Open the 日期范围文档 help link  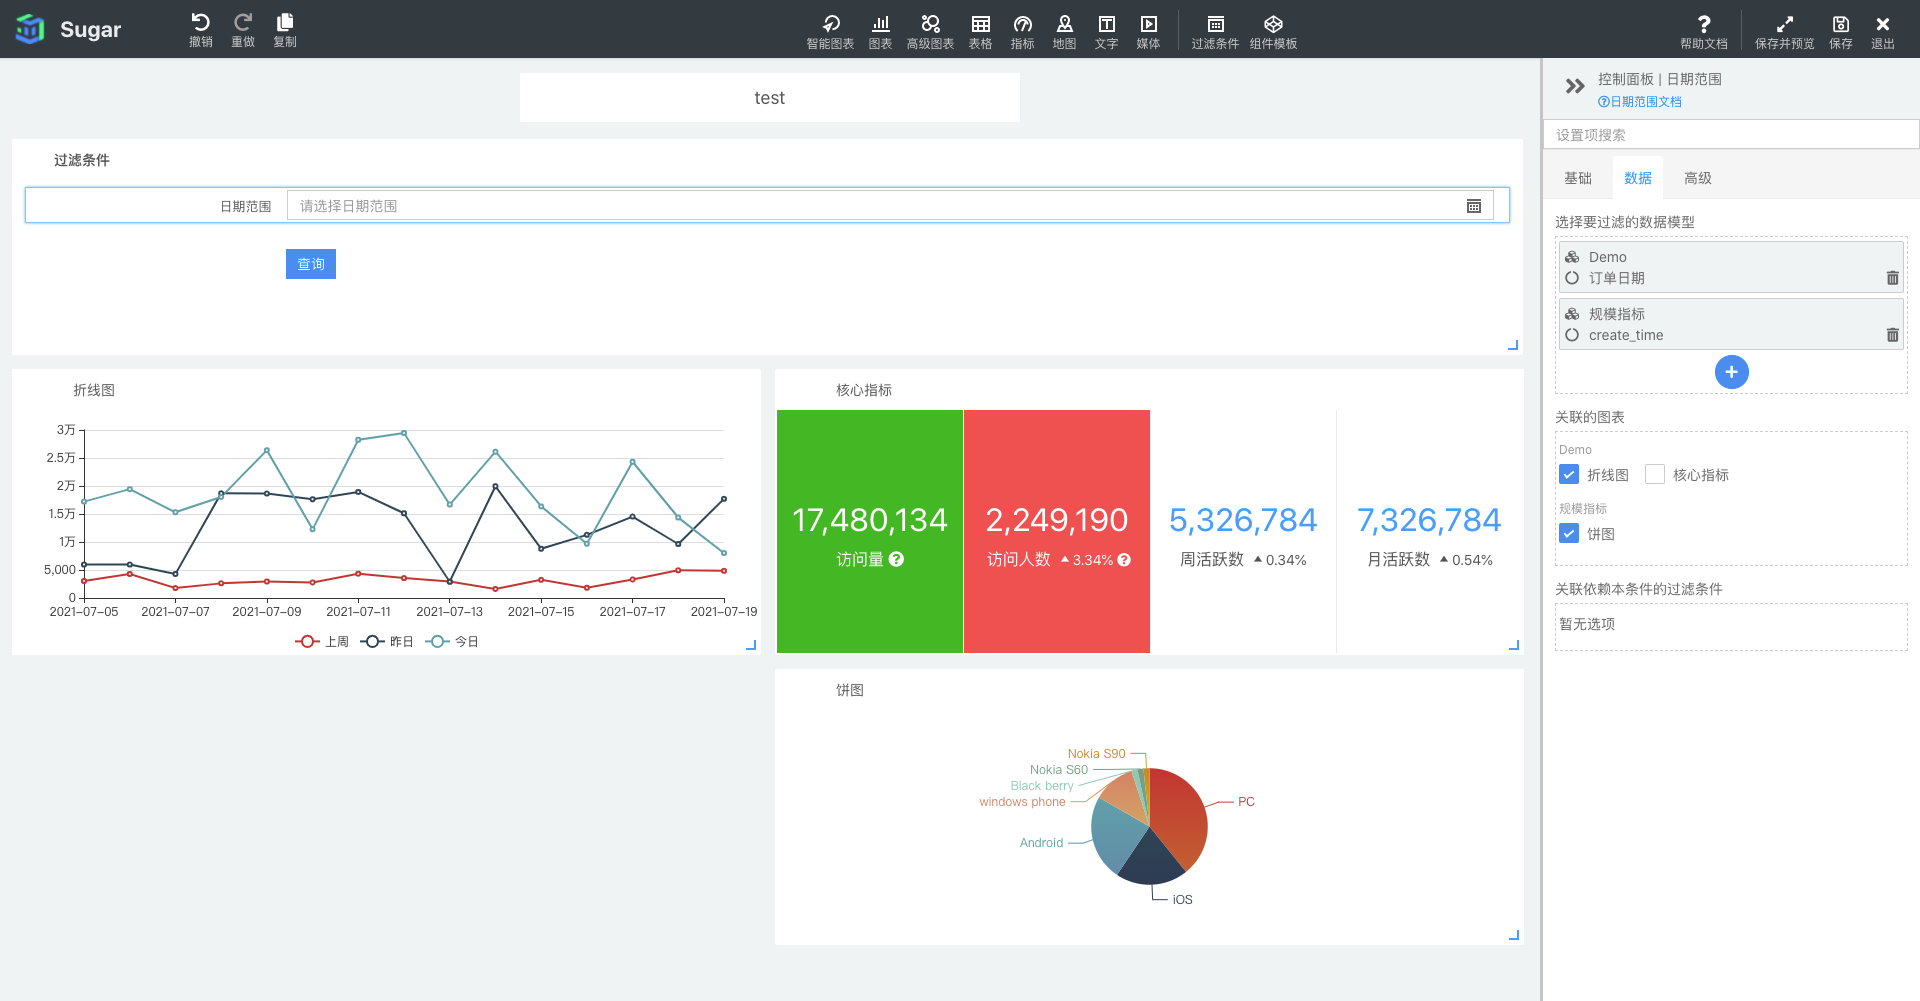(x=1640, y=102)
